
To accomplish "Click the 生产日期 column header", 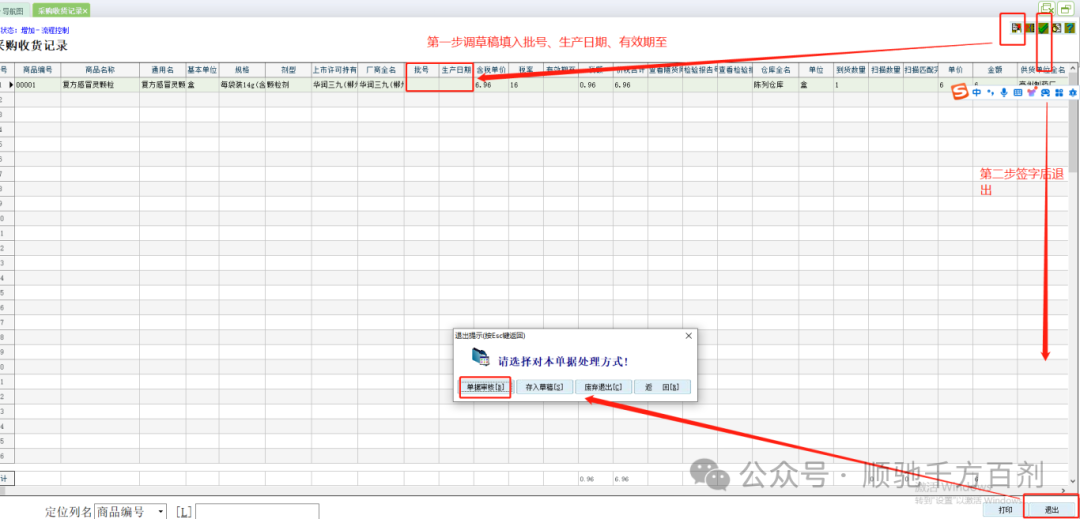I will pos(456,70).
